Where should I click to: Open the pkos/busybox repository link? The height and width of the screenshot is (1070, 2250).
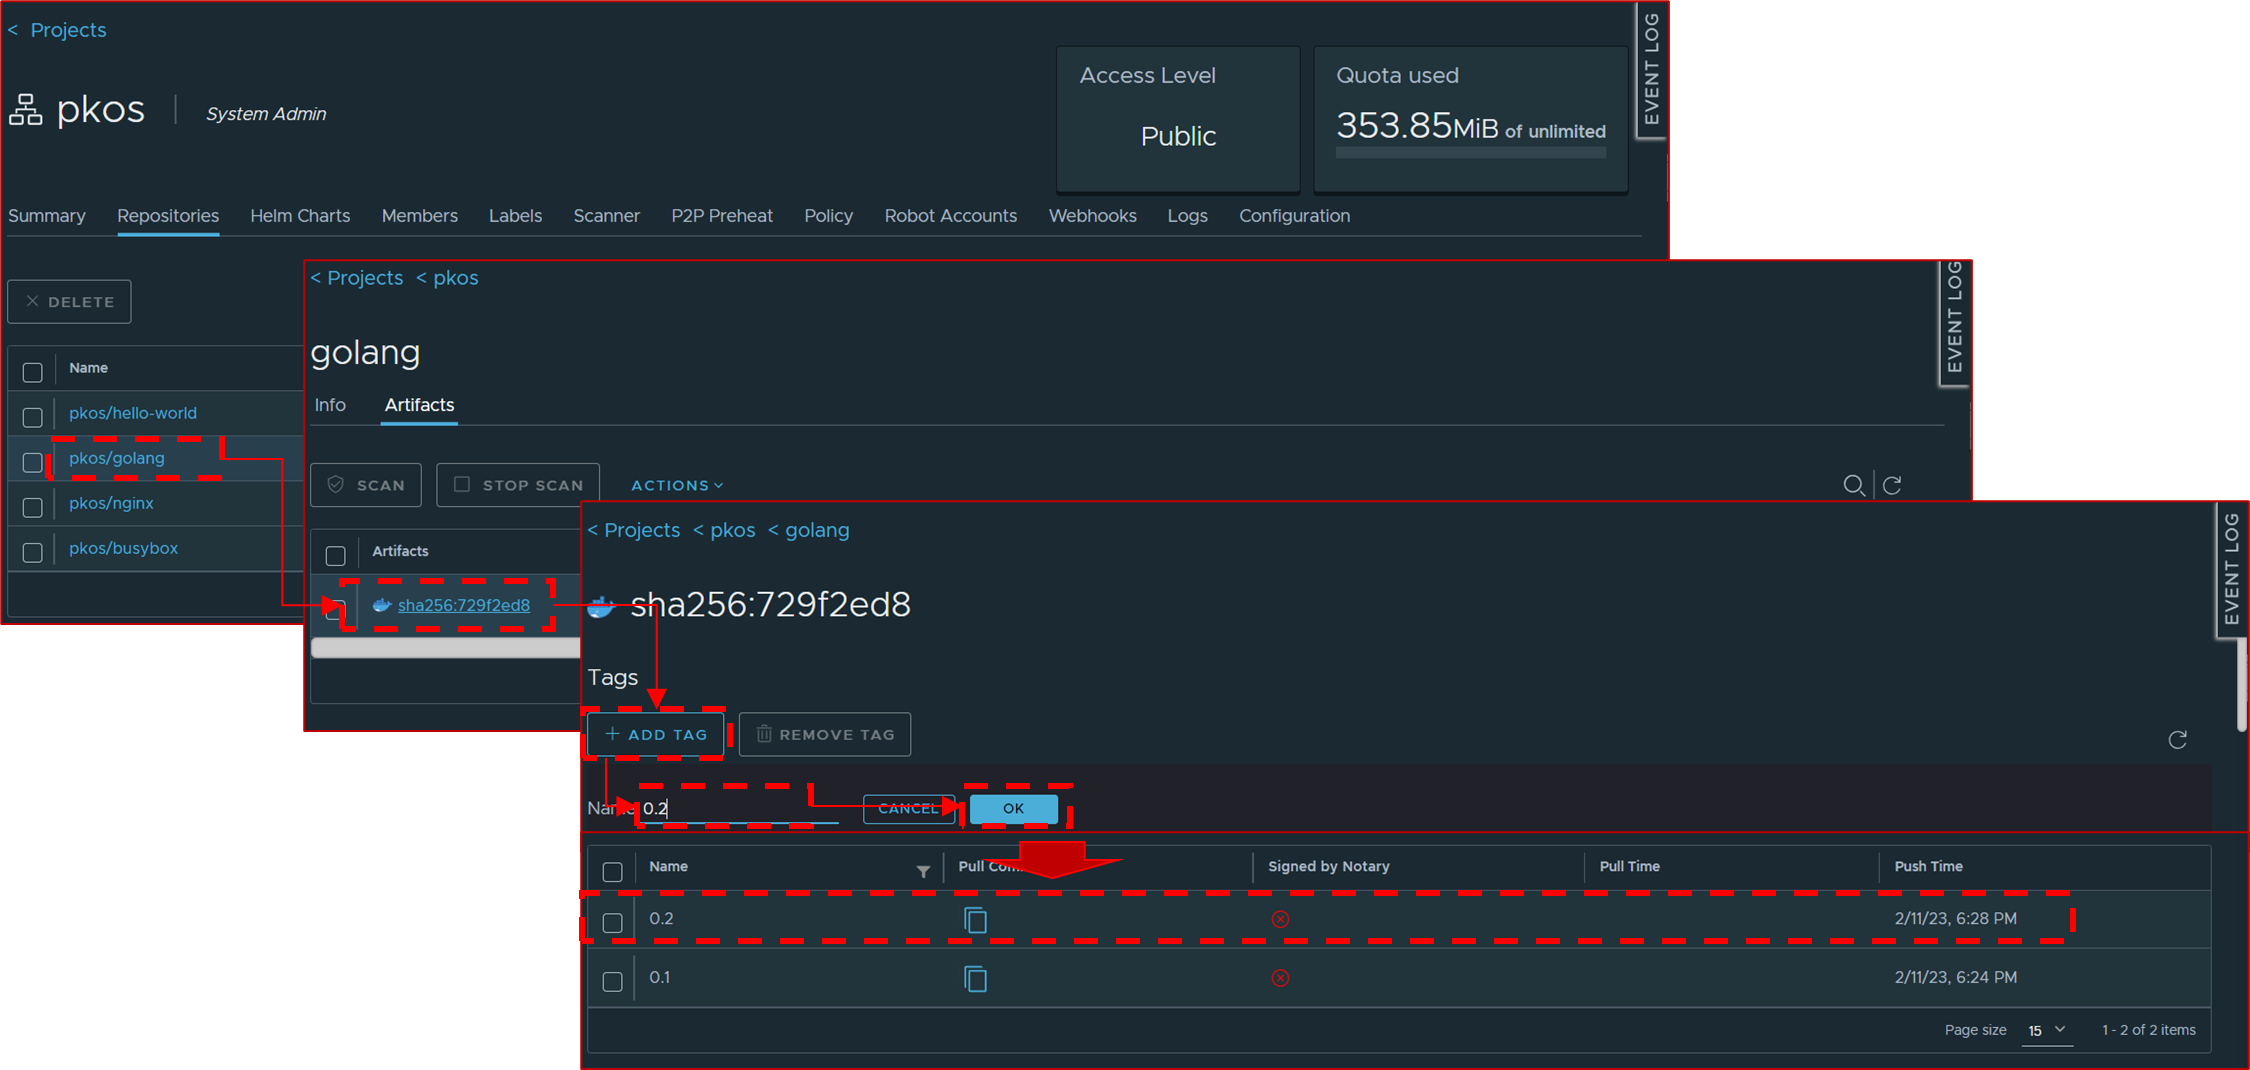coord(123,548)
